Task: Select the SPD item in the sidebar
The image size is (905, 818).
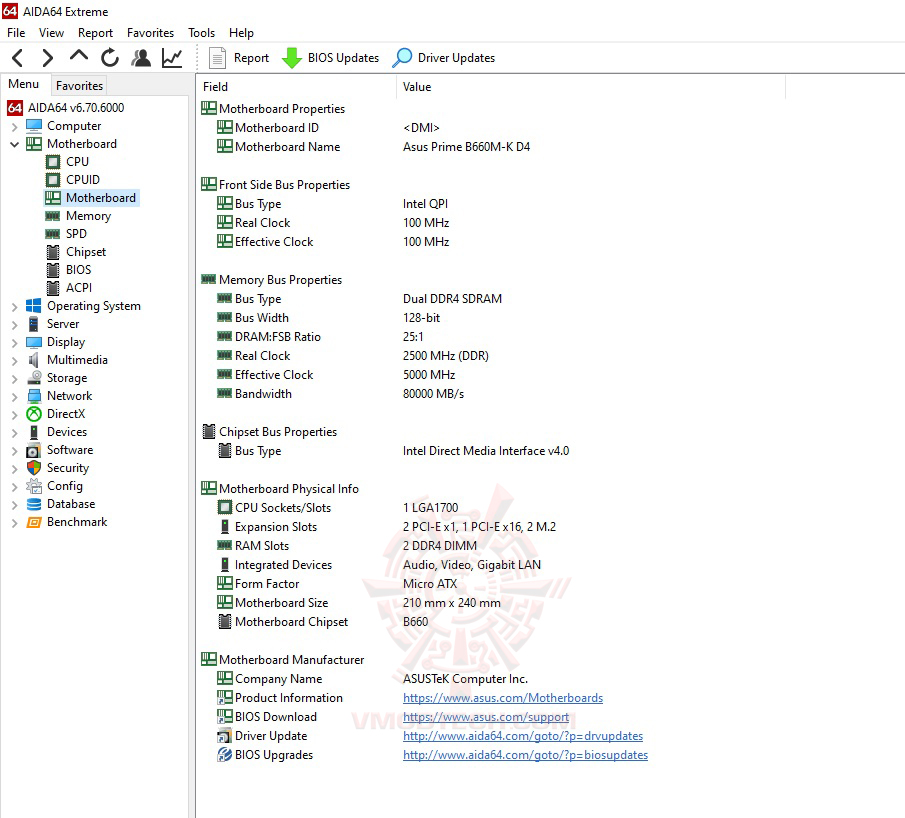Action: click(78, 233)
